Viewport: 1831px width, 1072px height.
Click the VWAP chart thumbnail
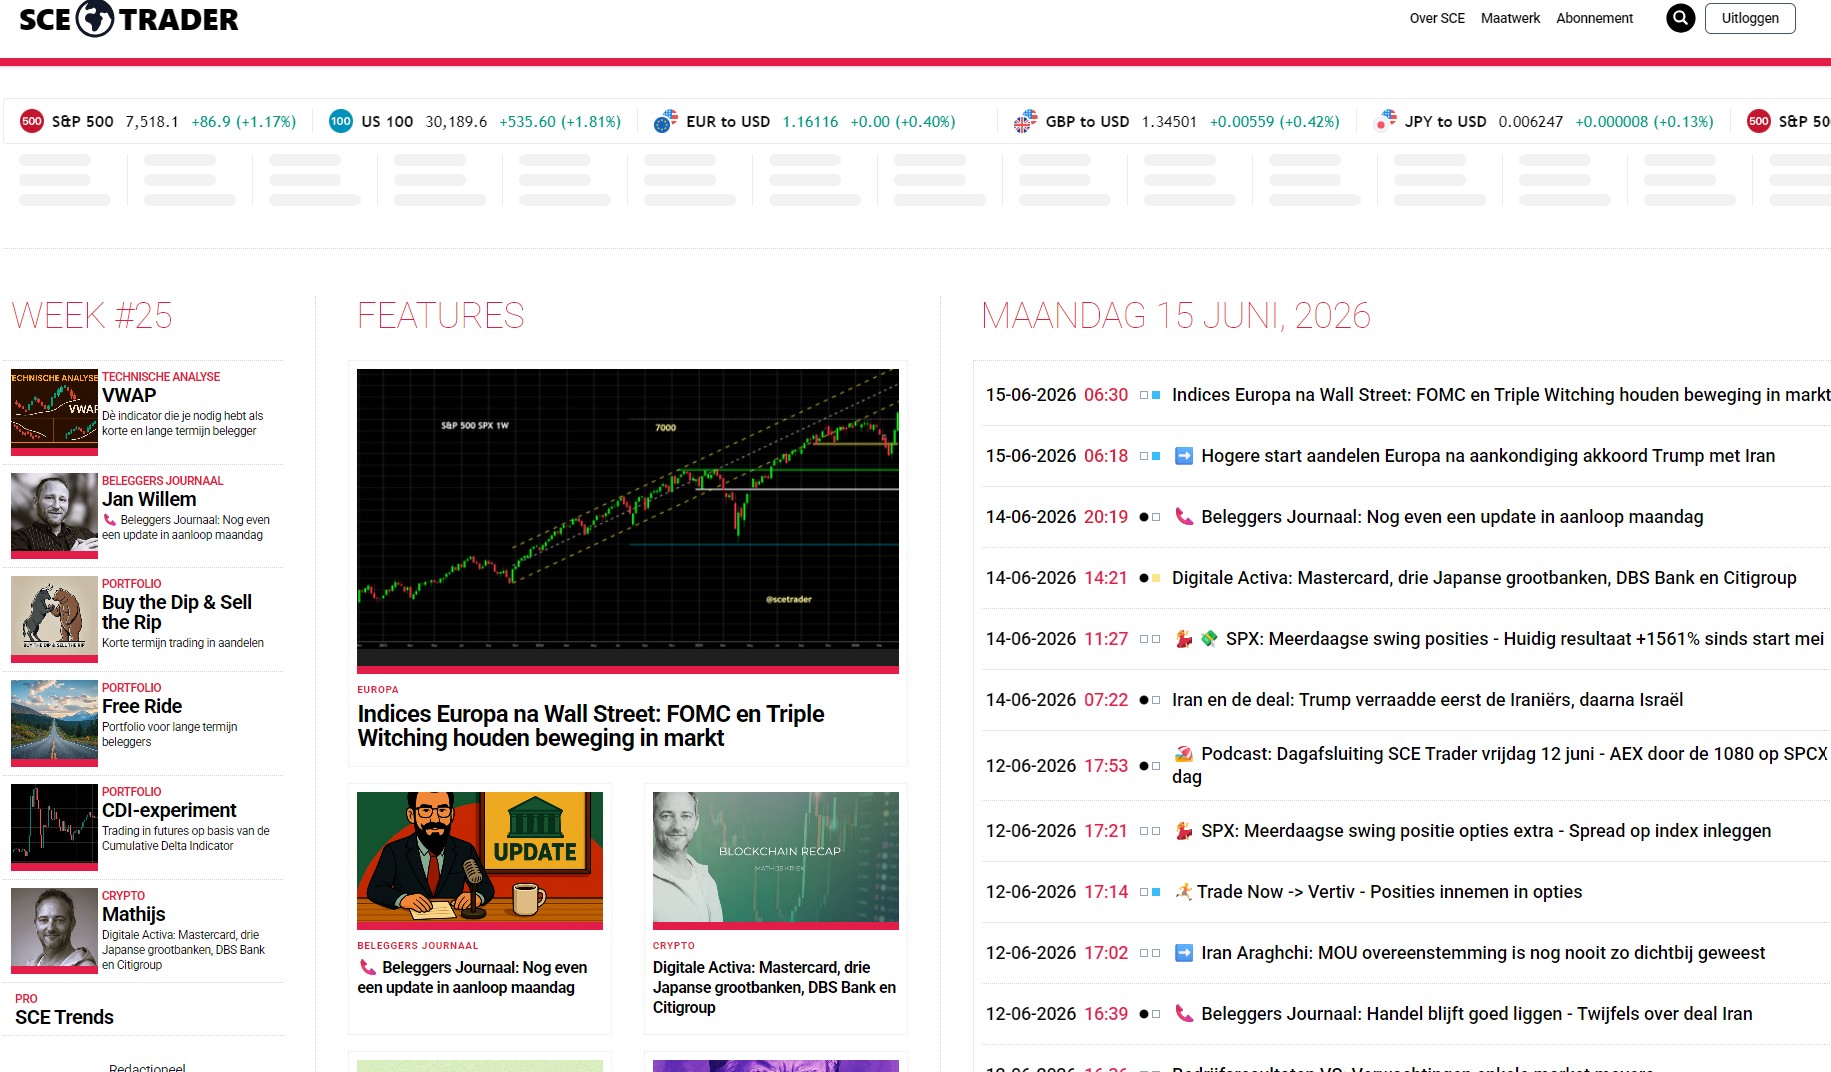[x=54, y=412]
